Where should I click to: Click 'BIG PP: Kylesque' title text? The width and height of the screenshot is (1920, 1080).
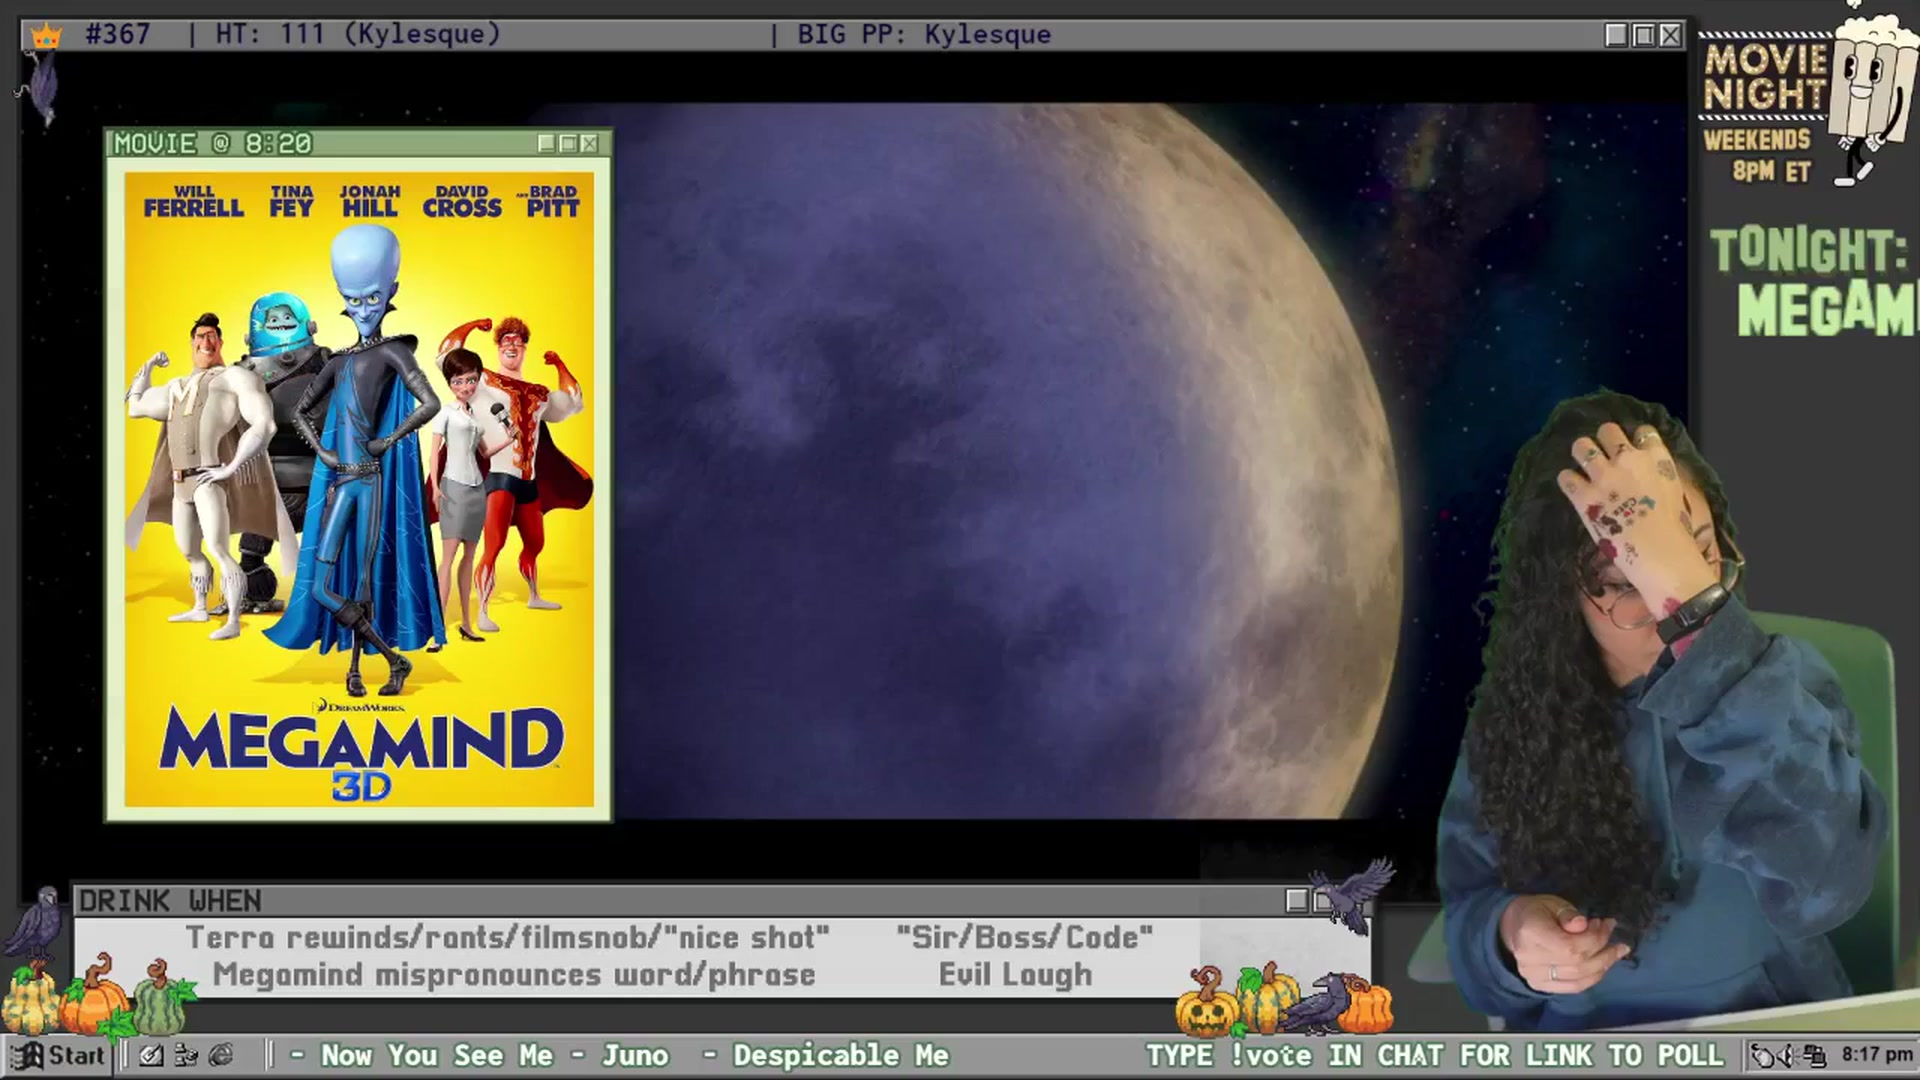923,34
